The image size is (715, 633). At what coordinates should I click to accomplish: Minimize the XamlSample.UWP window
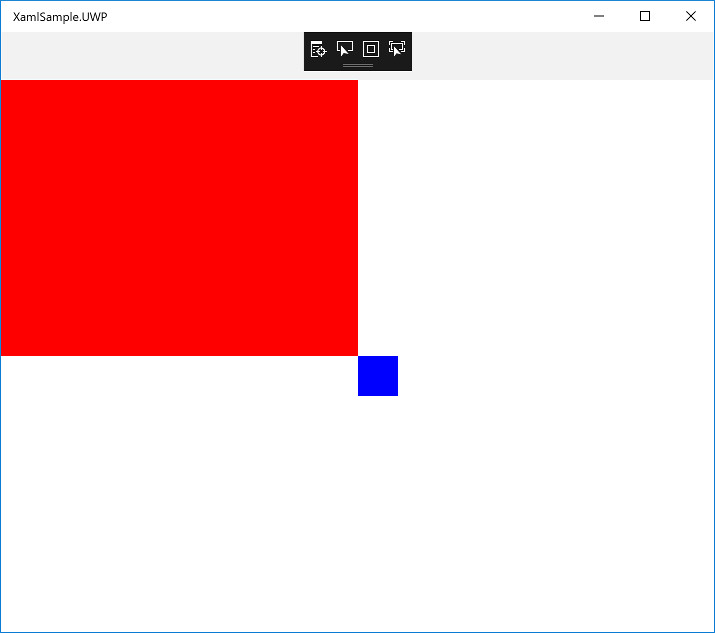pos(599,16)
